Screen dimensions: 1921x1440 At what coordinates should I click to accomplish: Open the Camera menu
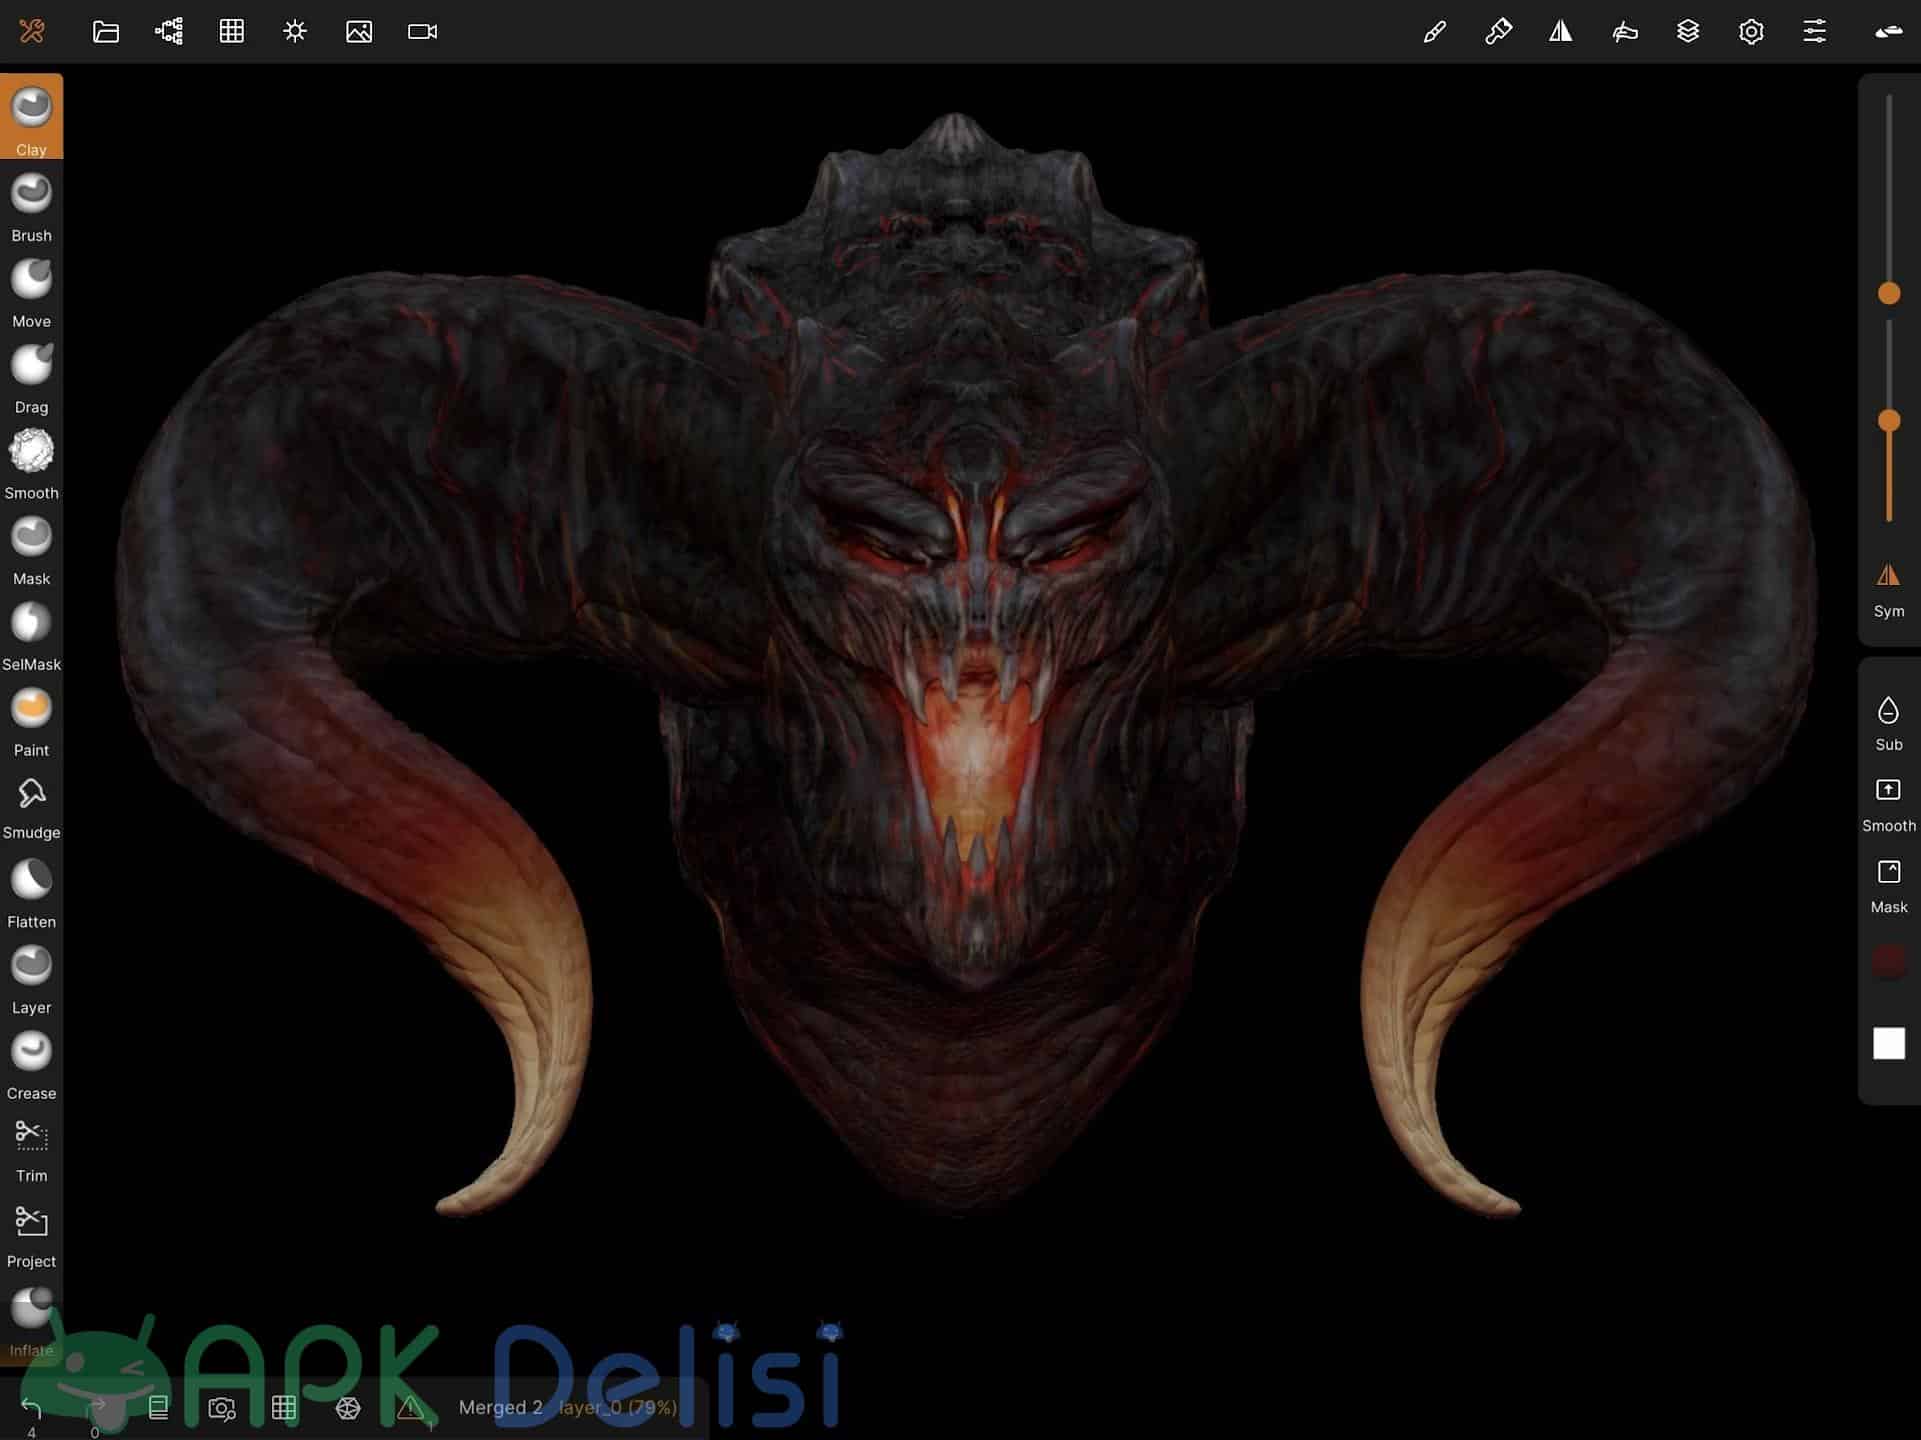[x=423, y=32]
